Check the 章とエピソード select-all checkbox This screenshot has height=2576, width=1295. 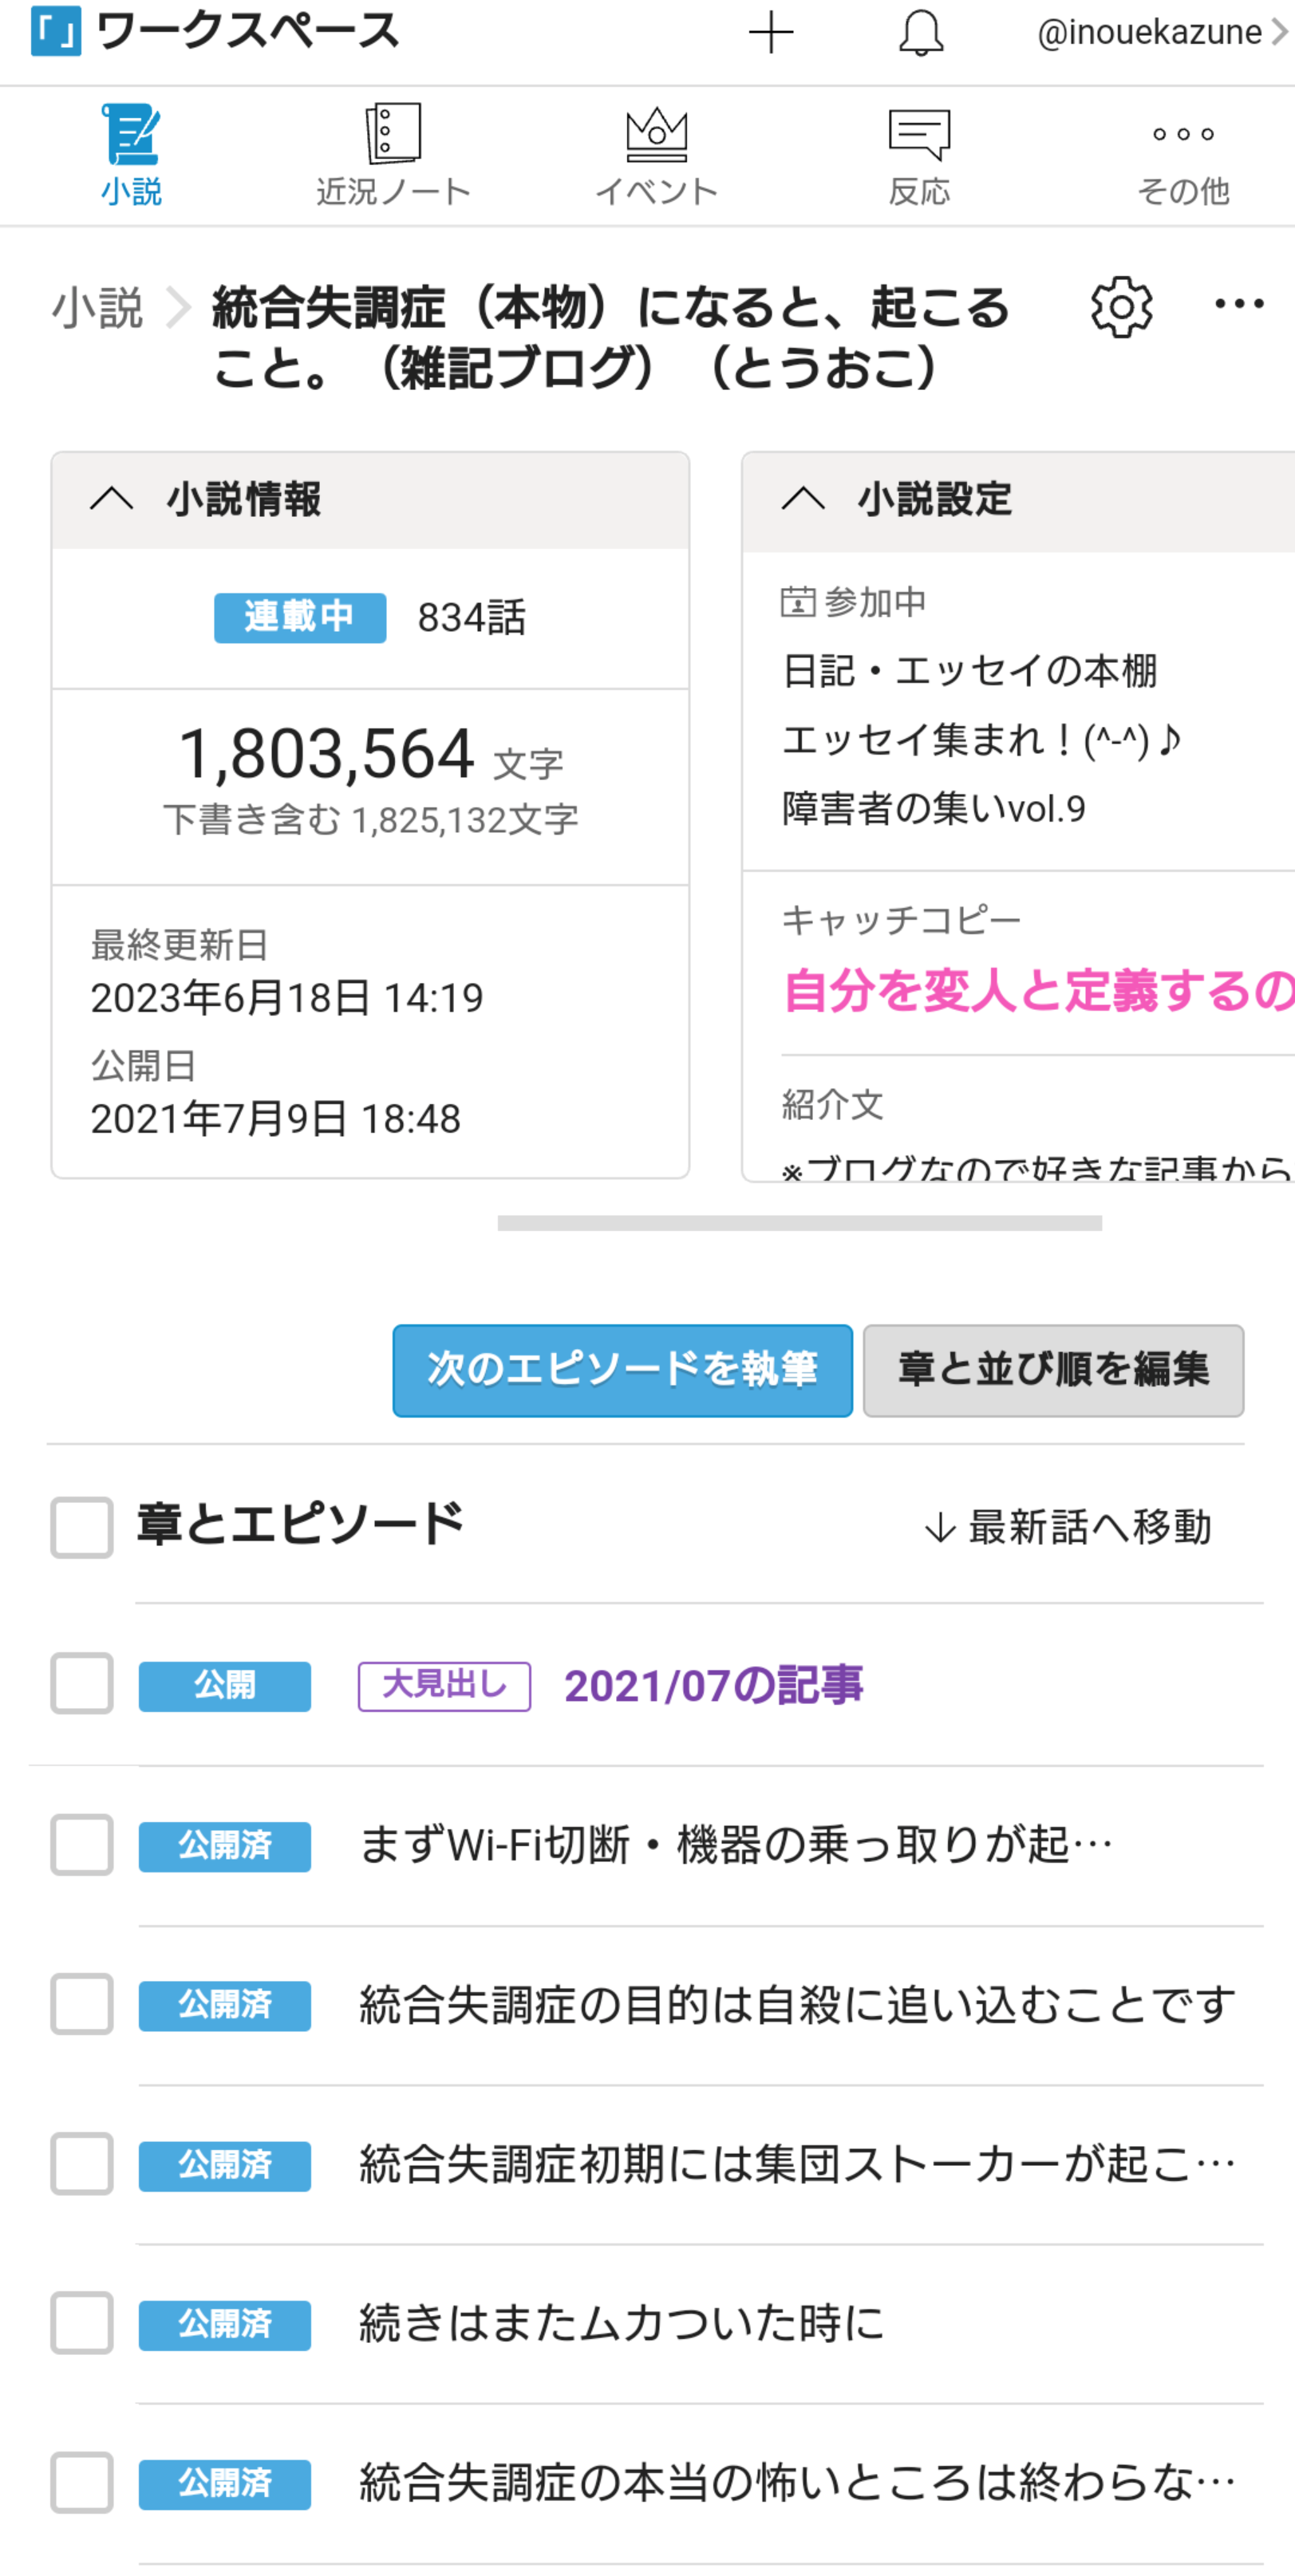(82, 1527)
